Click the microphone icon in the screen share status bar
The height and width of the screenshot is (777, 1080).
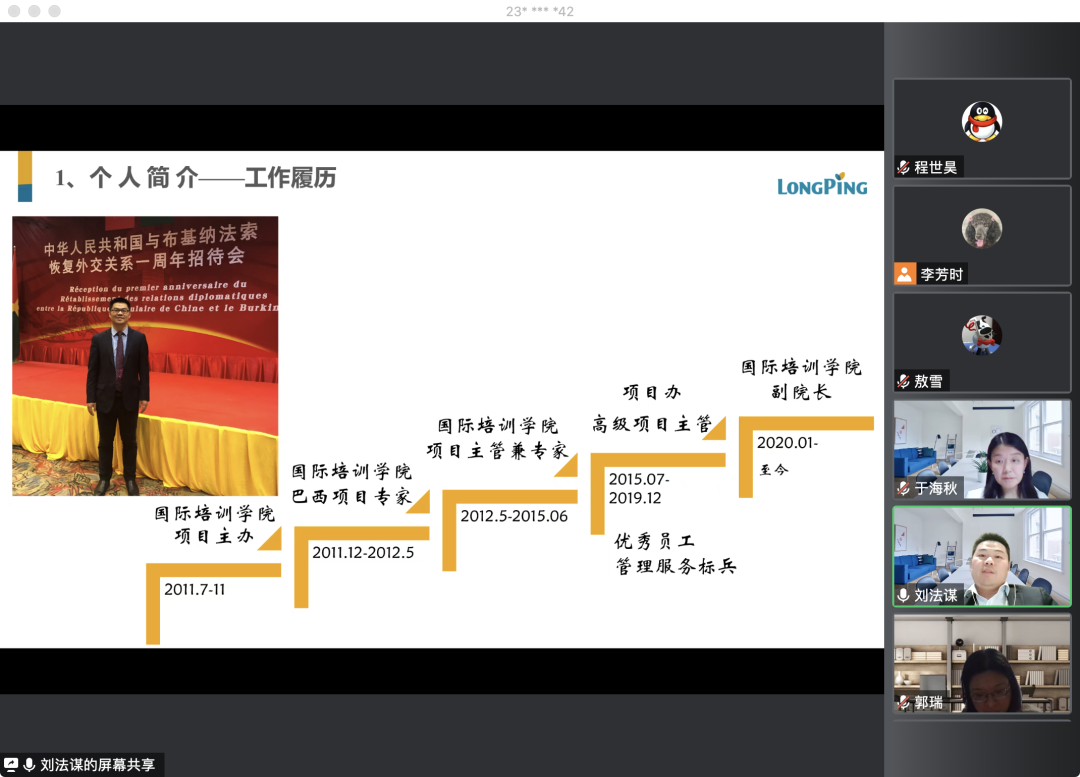pyautogui.click(x=30, y=765)
